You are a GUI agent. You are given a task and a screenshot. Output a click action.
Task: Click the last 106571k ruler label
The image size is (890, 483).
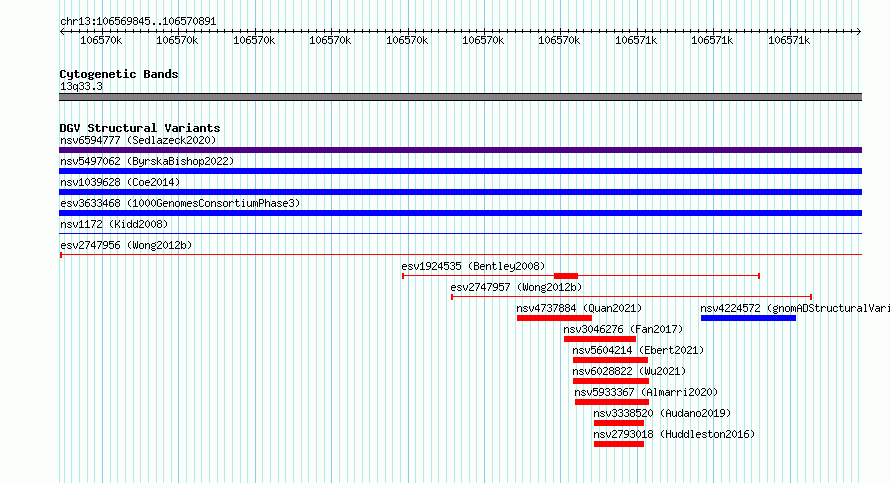pos(789,41)
